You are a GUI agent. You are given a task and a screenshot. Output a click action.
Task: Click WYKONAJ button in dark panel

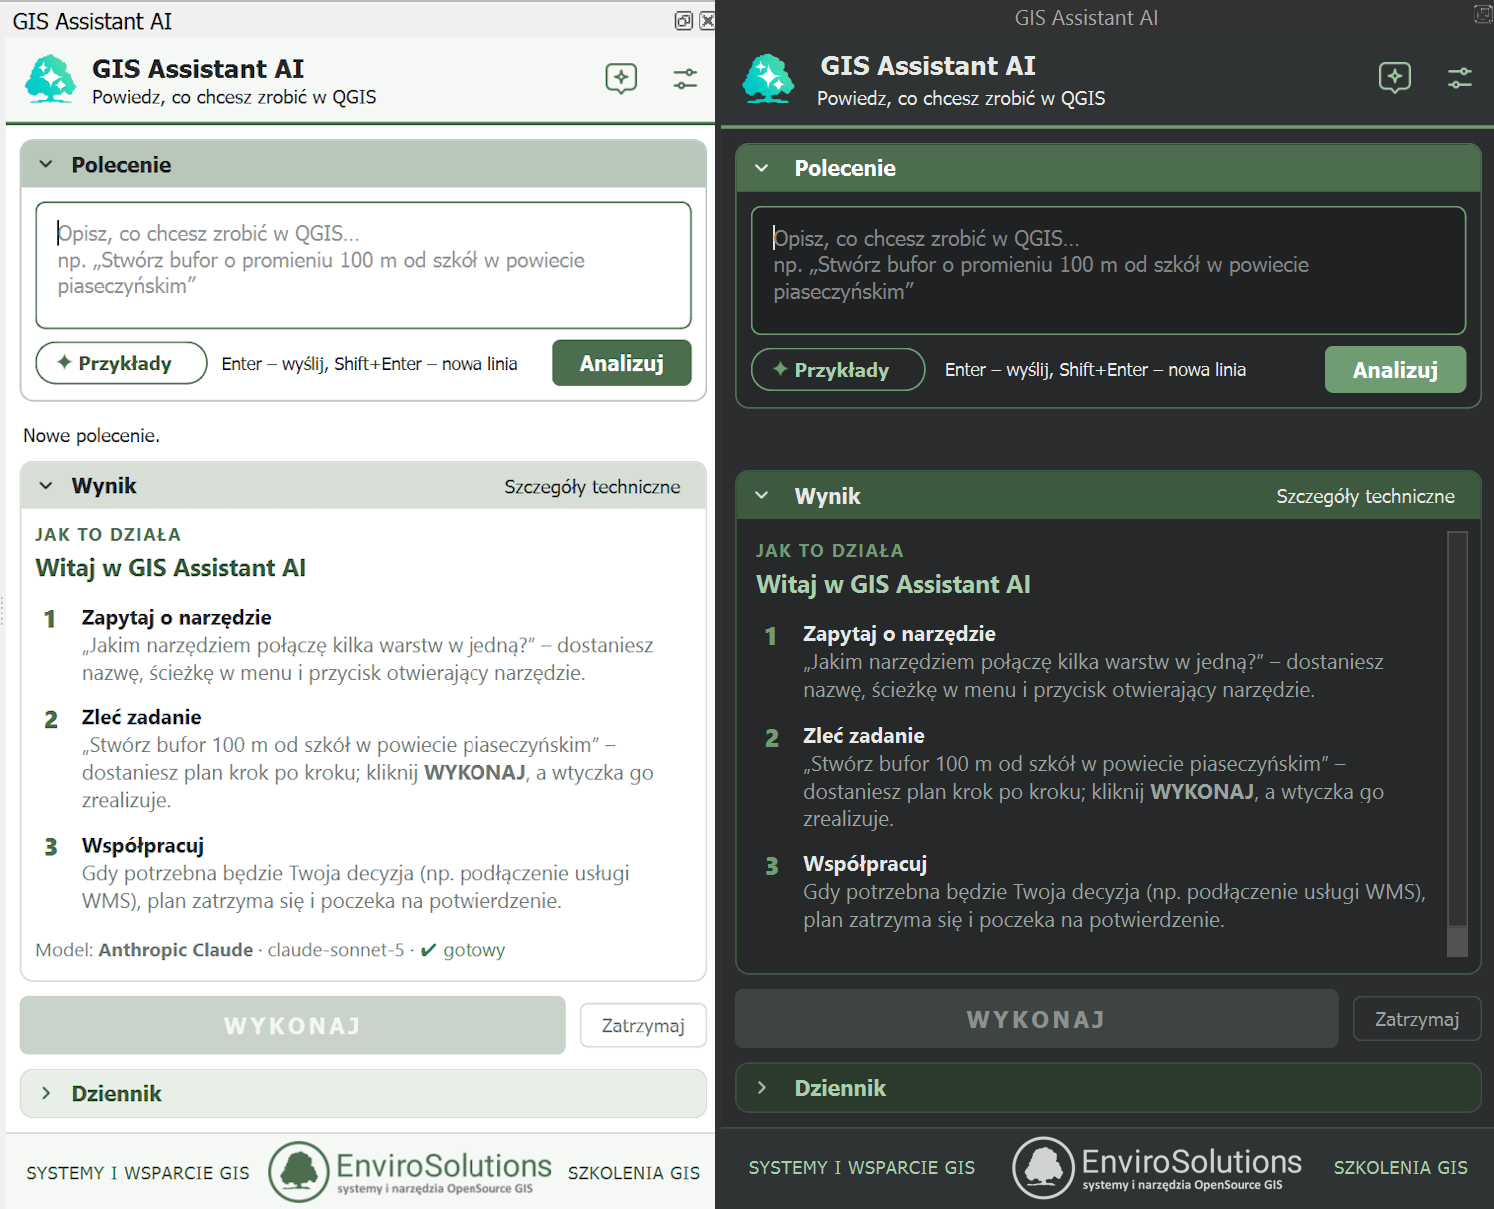click(x=1037, y=1019)
